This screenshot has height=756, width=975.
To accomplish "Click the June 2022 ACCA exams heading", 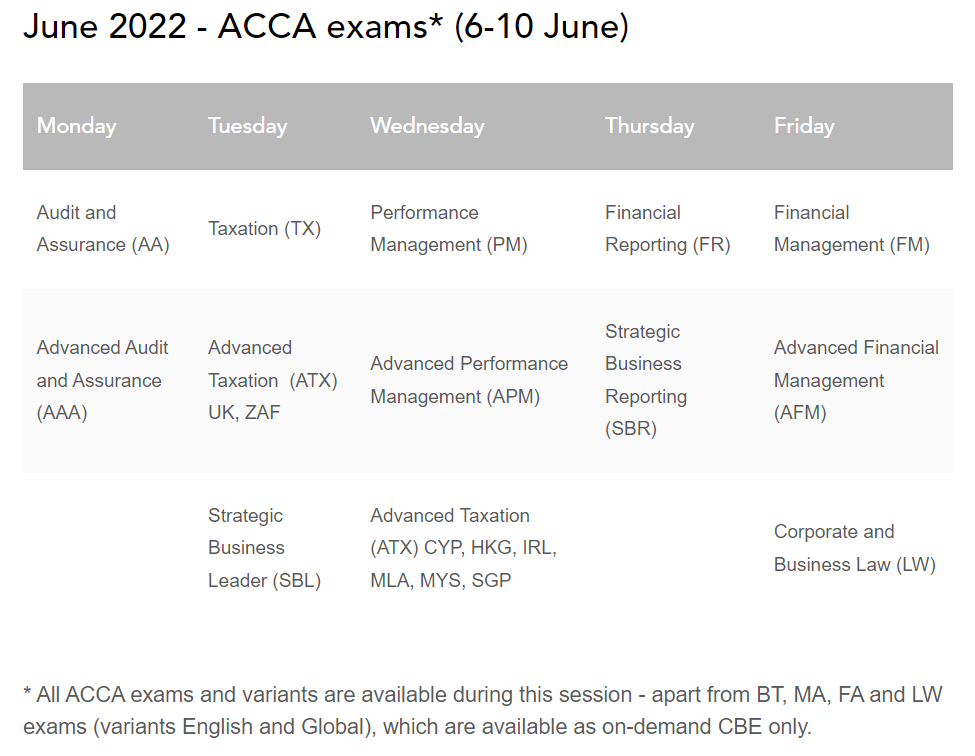I will pos(326,28).
